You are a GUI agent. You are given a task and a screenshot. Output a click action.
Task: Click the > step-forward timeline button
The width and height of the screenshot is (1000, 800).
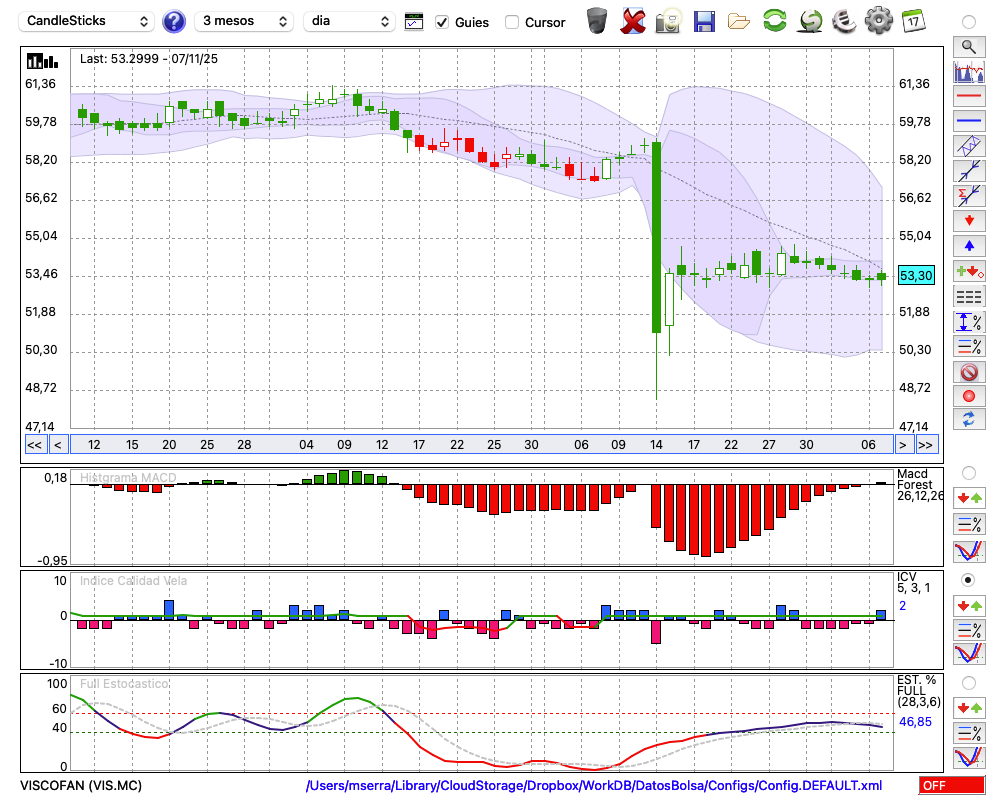click(x=903, y=445)
